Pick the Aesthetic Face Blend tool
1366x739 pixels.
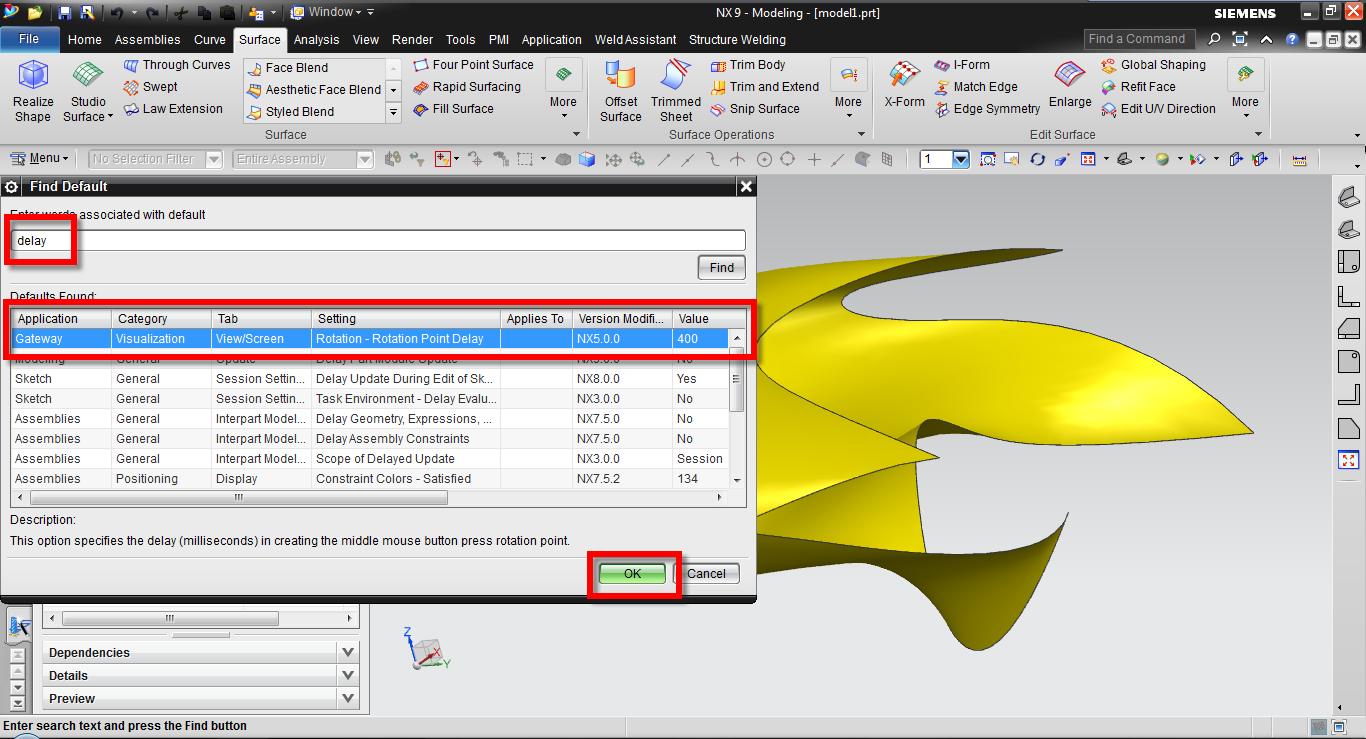coord(313,90)
